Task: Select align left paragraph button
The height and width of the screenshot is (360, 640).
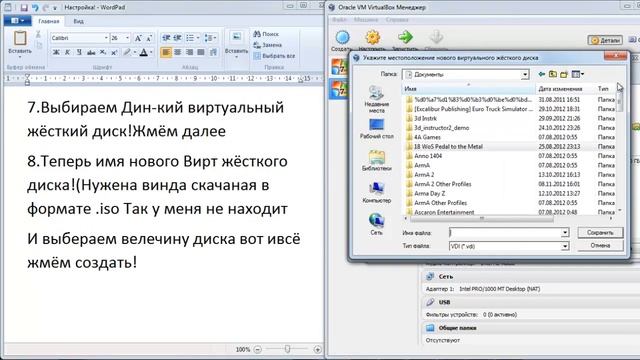Action: coord(166,52)
